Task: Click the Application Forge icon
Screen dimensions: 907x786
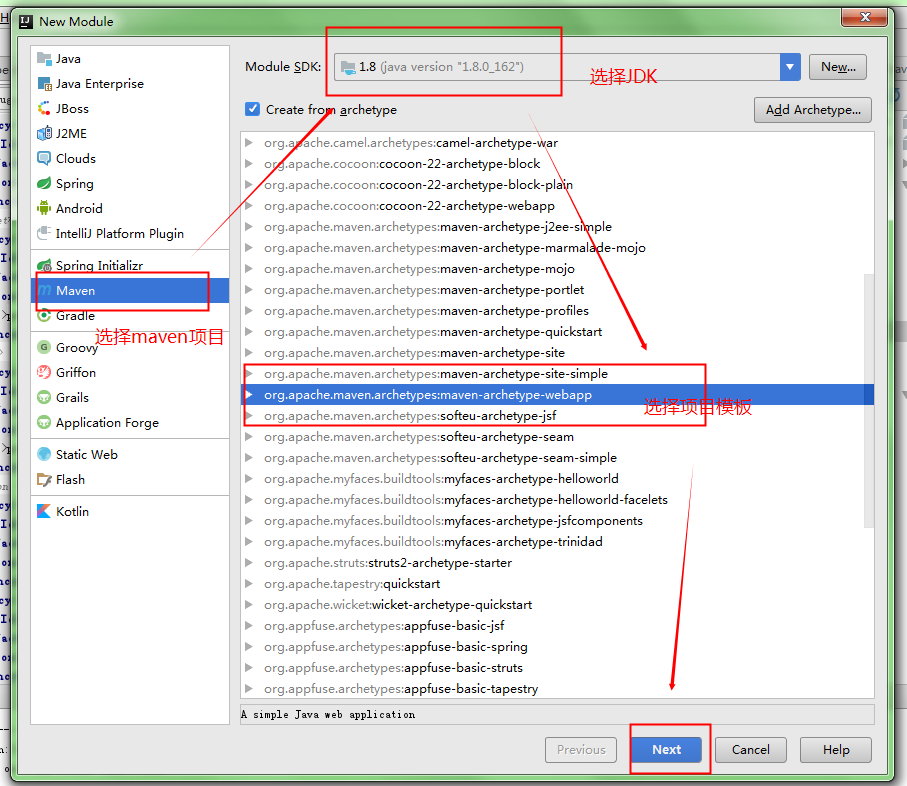Action: (x=44, y=422)
